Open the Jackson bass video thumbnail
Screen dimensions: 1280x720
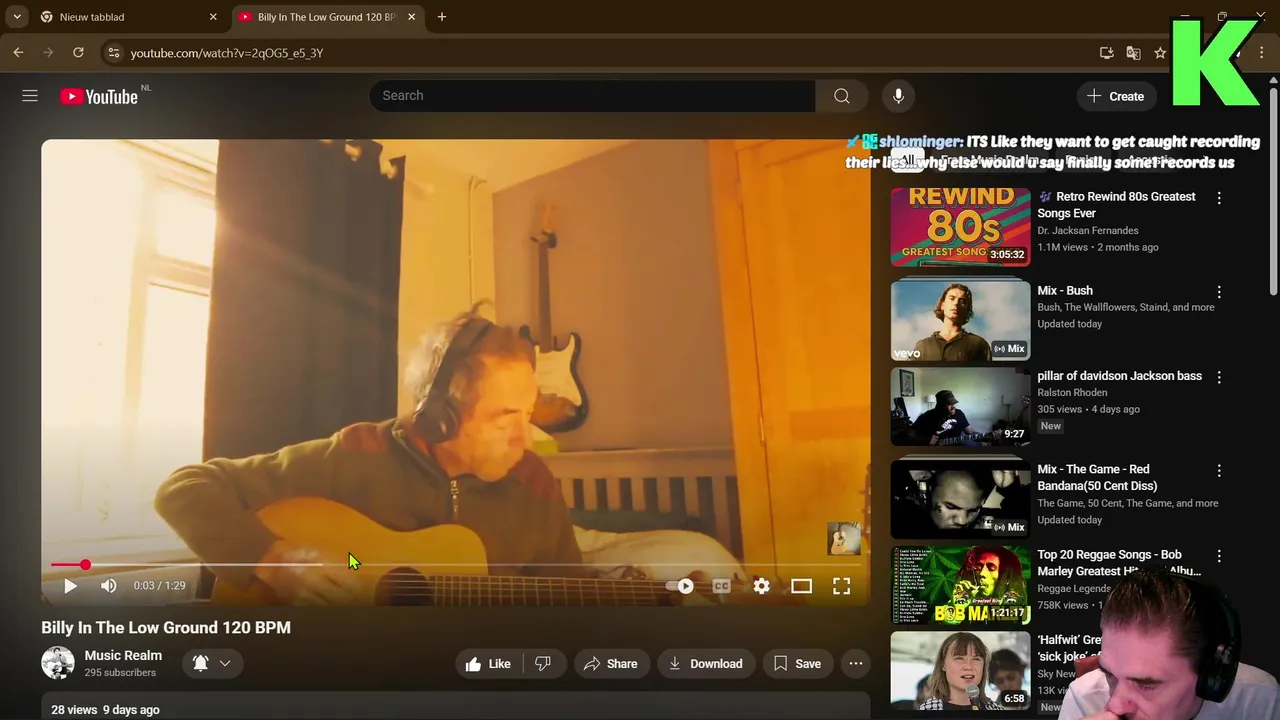(x=960, y=406)
